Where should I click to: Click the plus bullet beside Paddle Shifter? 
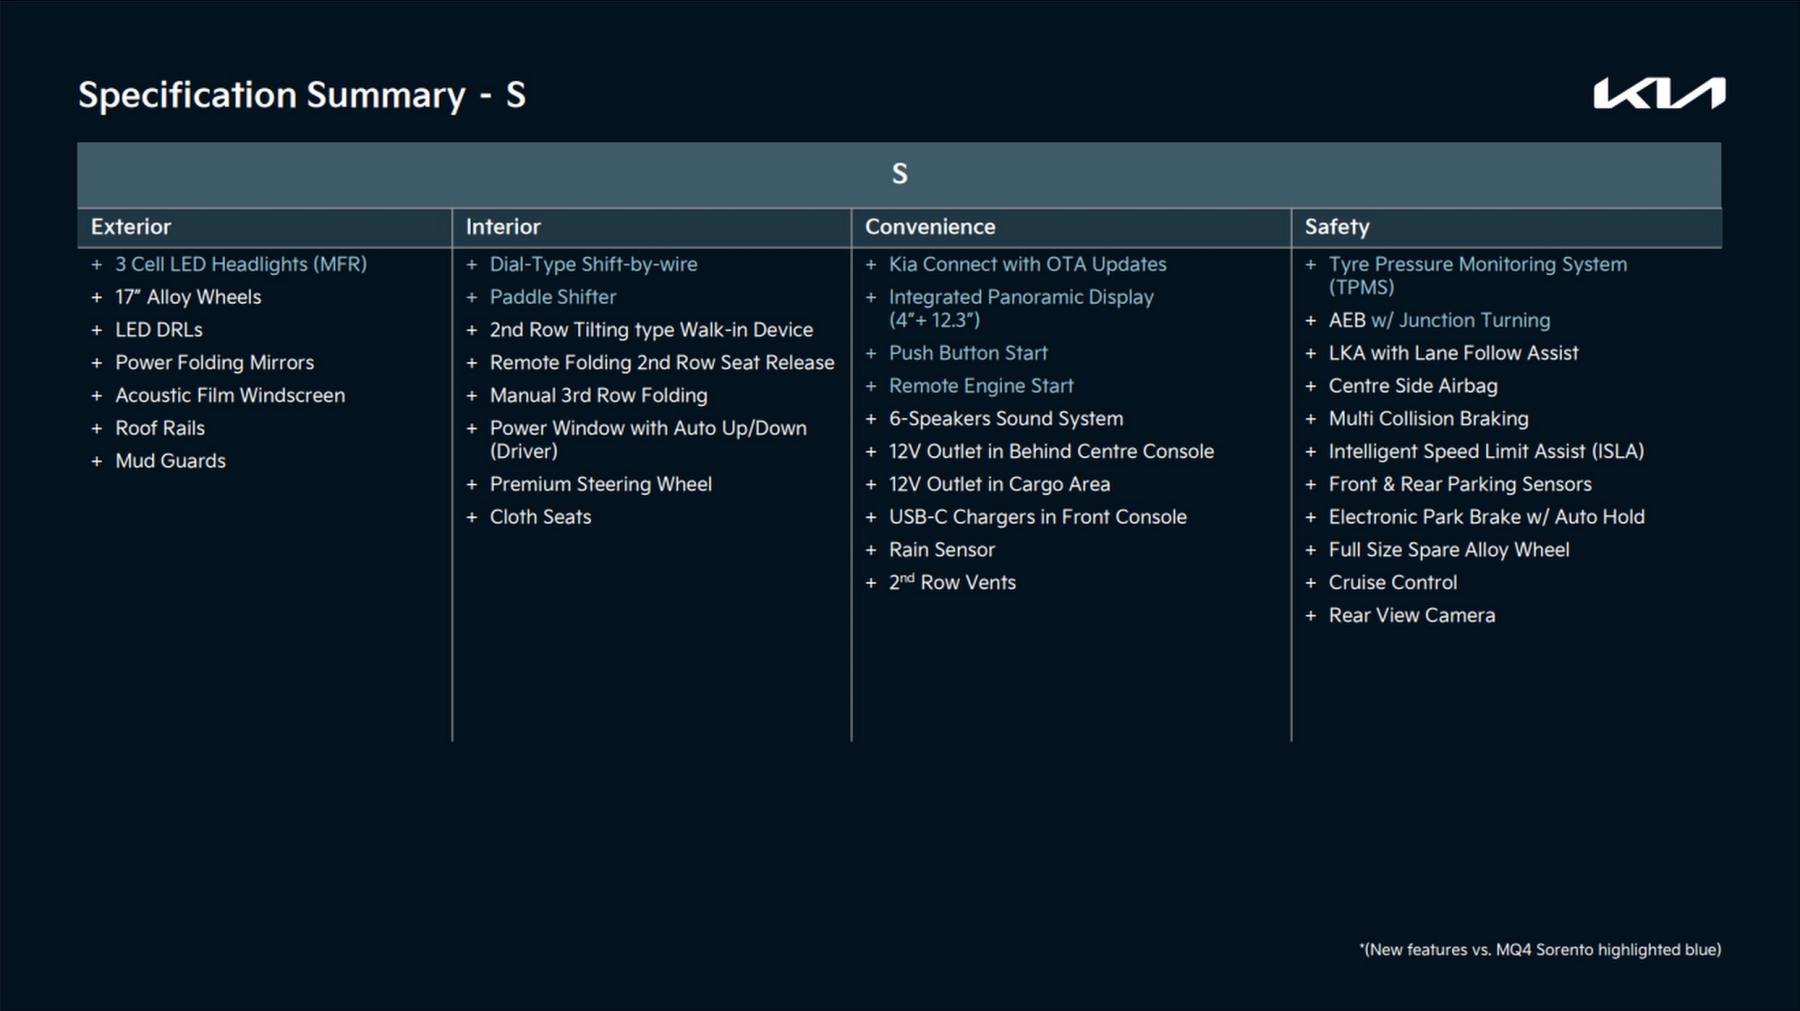click(472, 297)
